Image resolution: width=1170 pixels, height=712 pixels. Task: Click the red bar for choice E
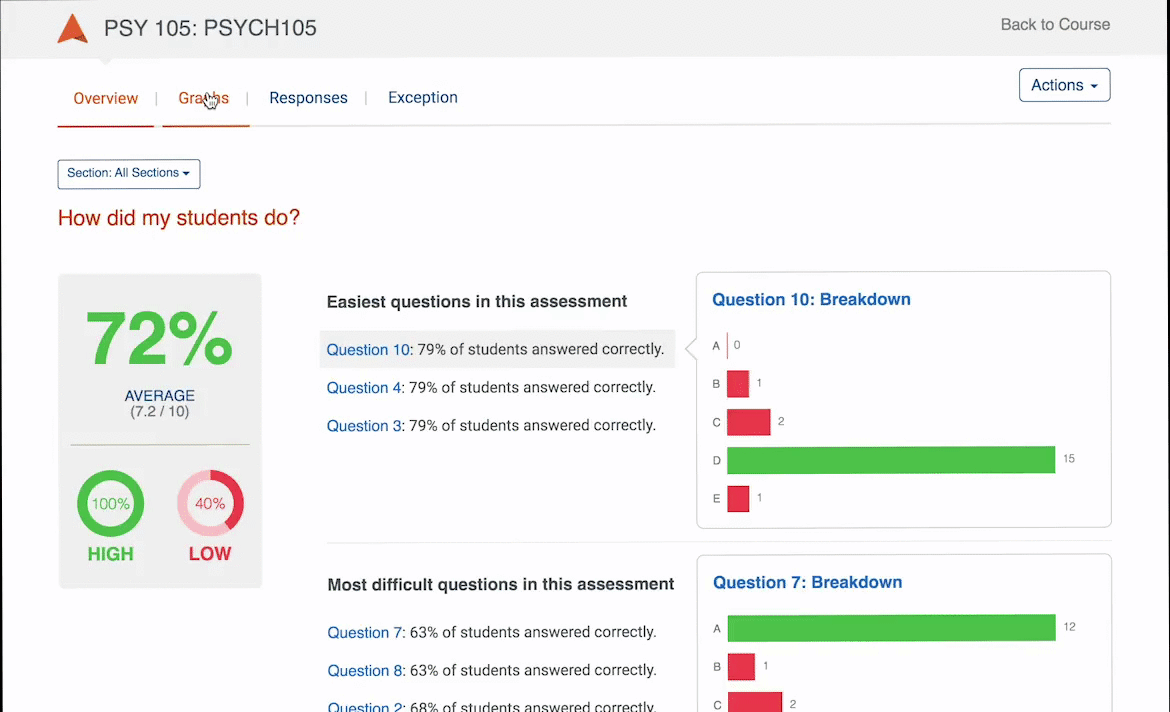[737, 498]
